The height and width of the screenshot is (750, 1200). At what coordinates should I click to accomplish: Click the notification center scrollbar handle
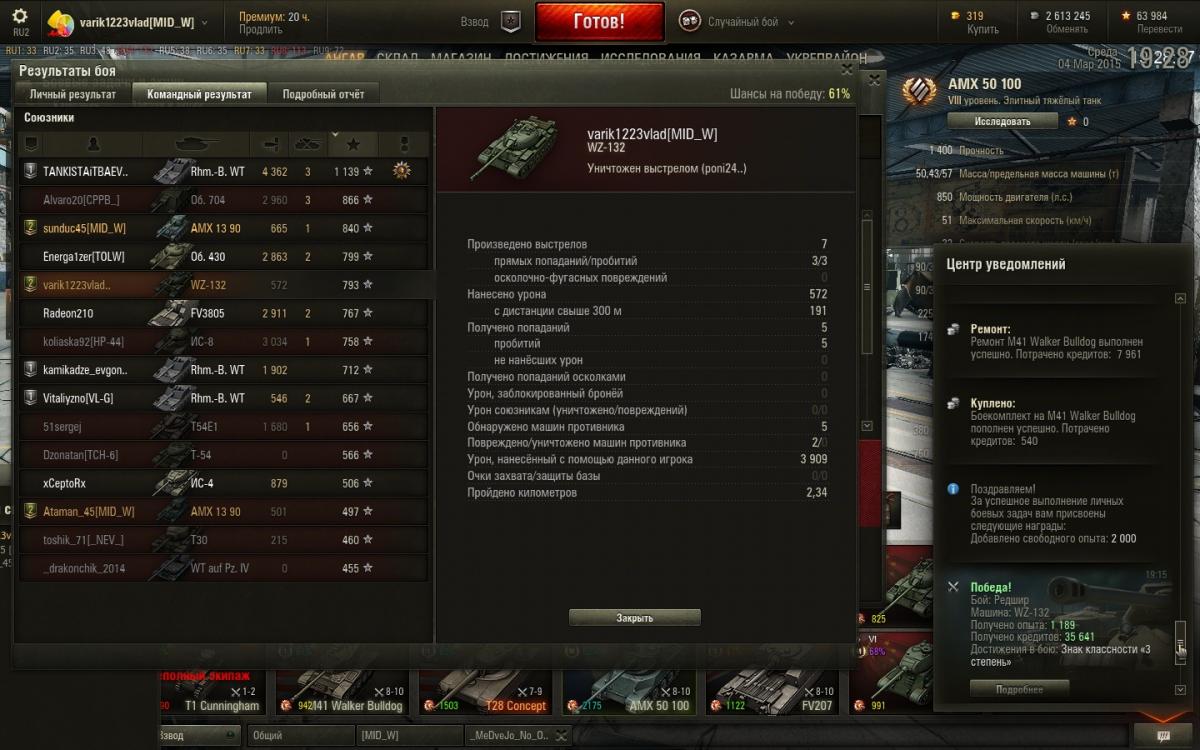coord(1180,637)
